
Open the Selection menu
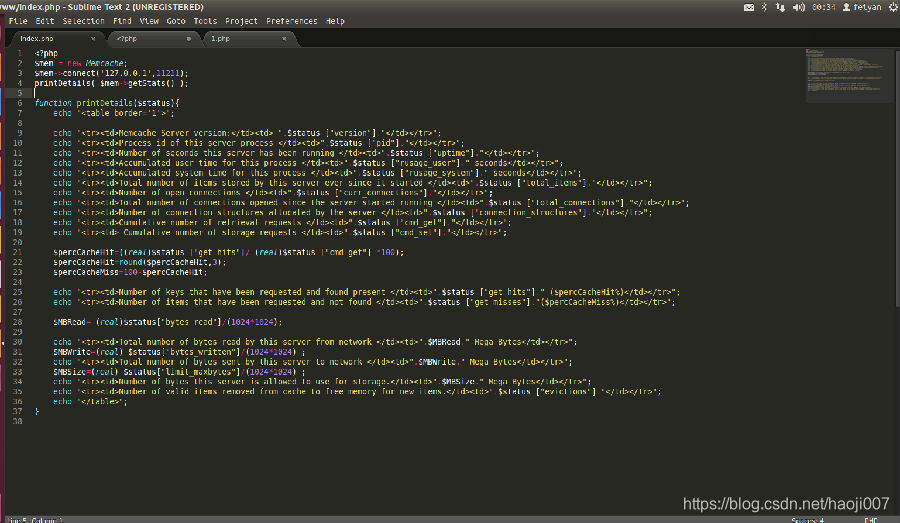click(83, 21)
